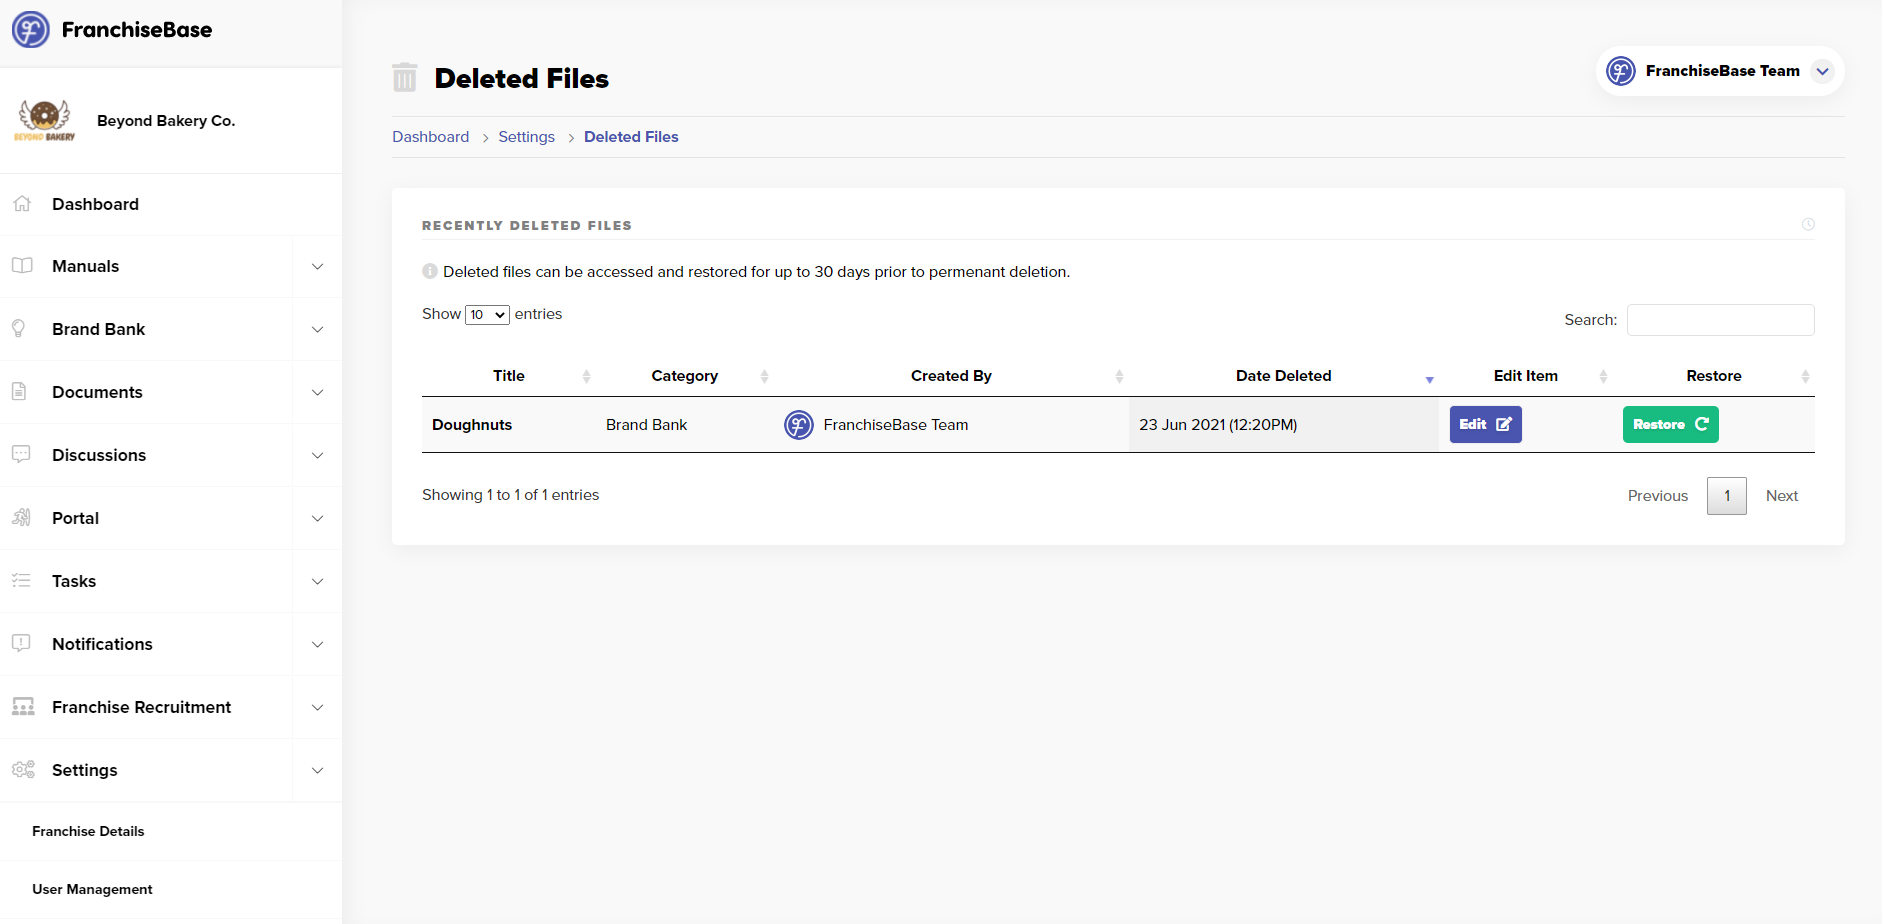Click the Settings gears icon in sidebar
Screen dimensions: 1882x924
point(23,769)
